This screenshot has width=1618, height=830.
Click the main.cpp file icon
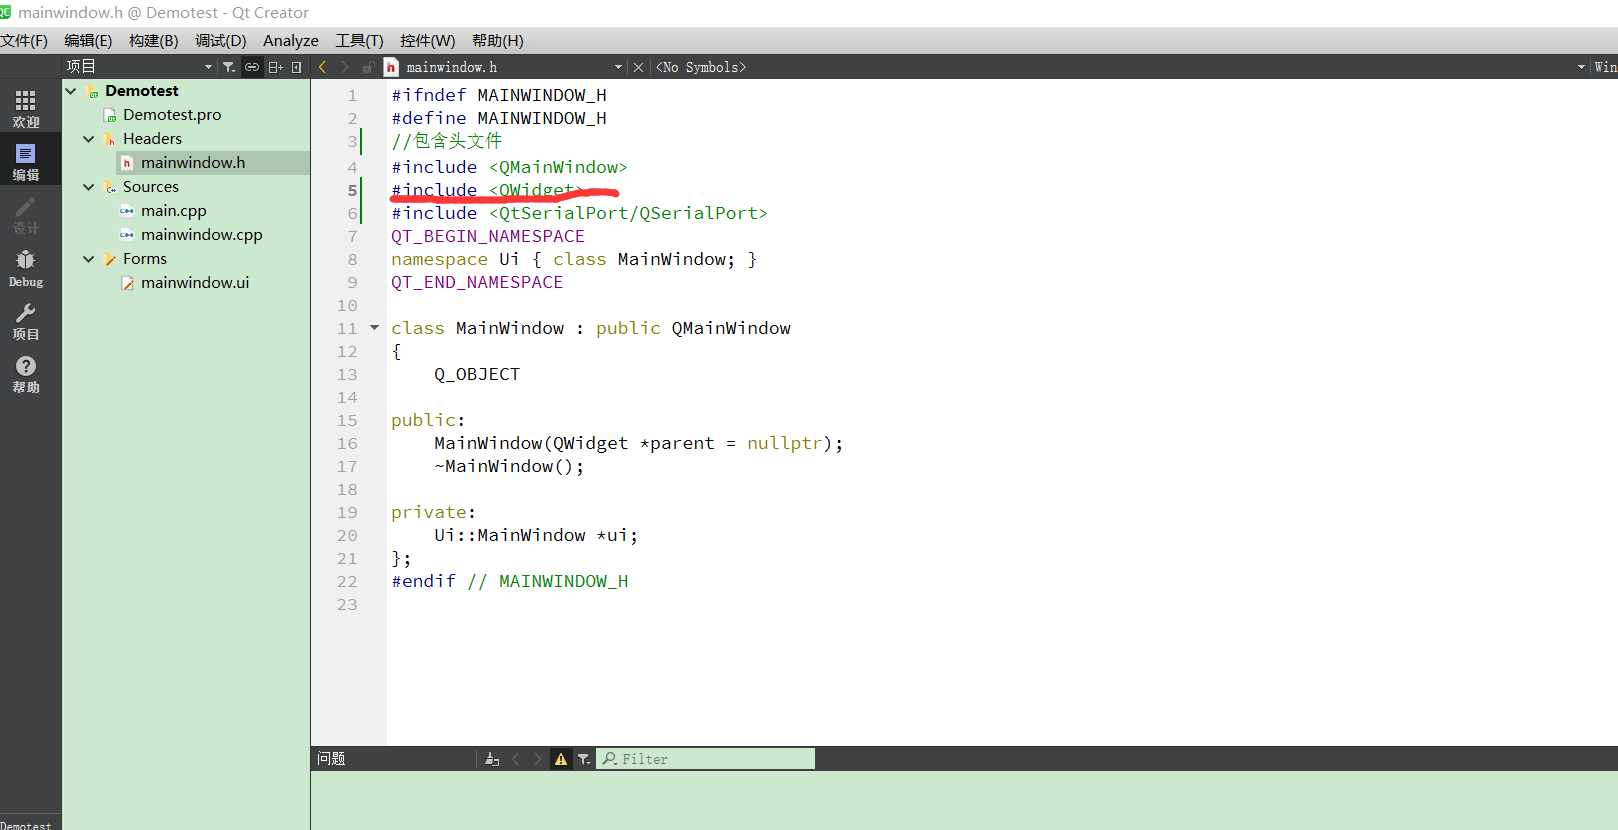click(127, 211)
